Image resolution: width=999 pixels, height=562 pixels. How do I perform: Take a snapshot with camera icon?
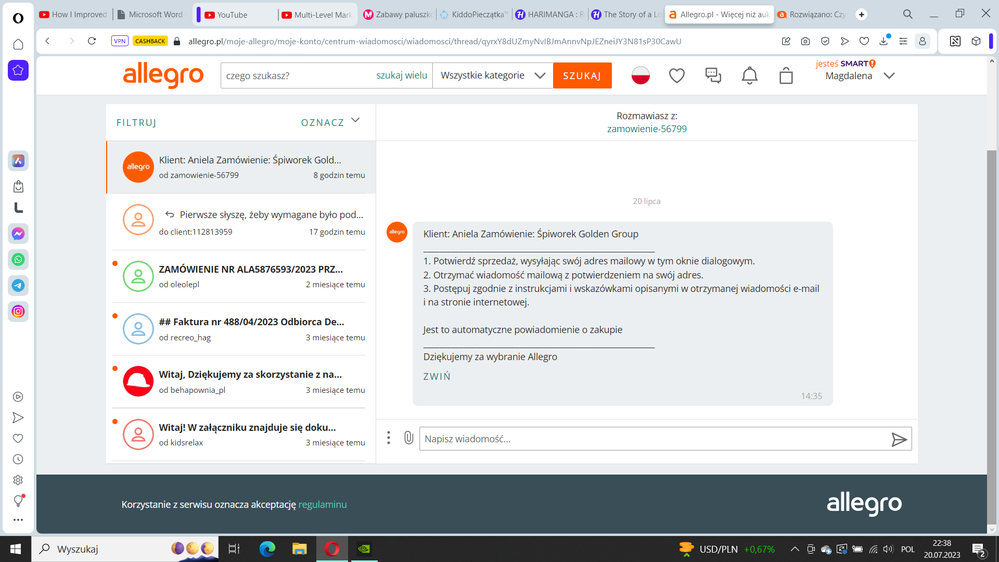[x=805, y=41]
